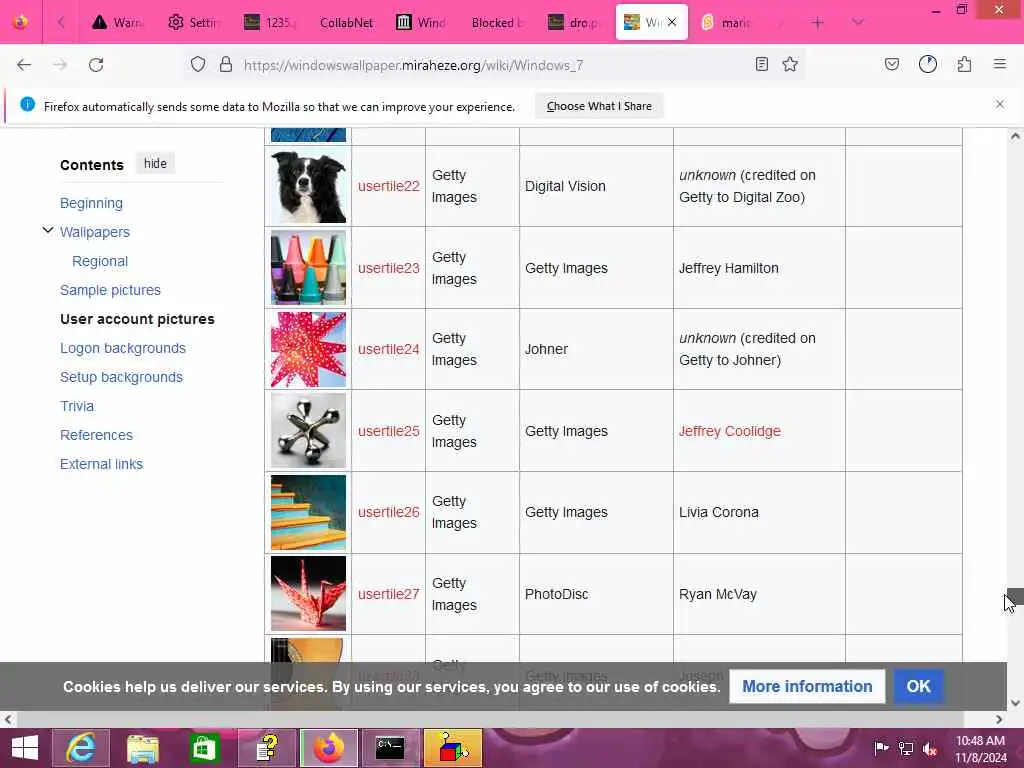Open the usertile23 link
The height and width of the screenshot is (768, 1024).
389,268
